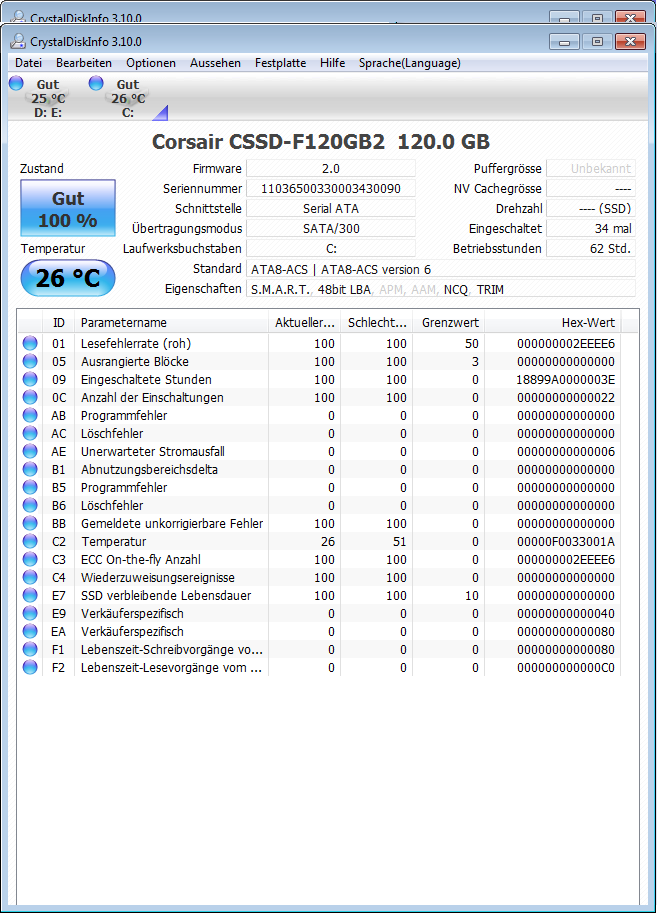Click the Schlecht column header

point(377,322)
